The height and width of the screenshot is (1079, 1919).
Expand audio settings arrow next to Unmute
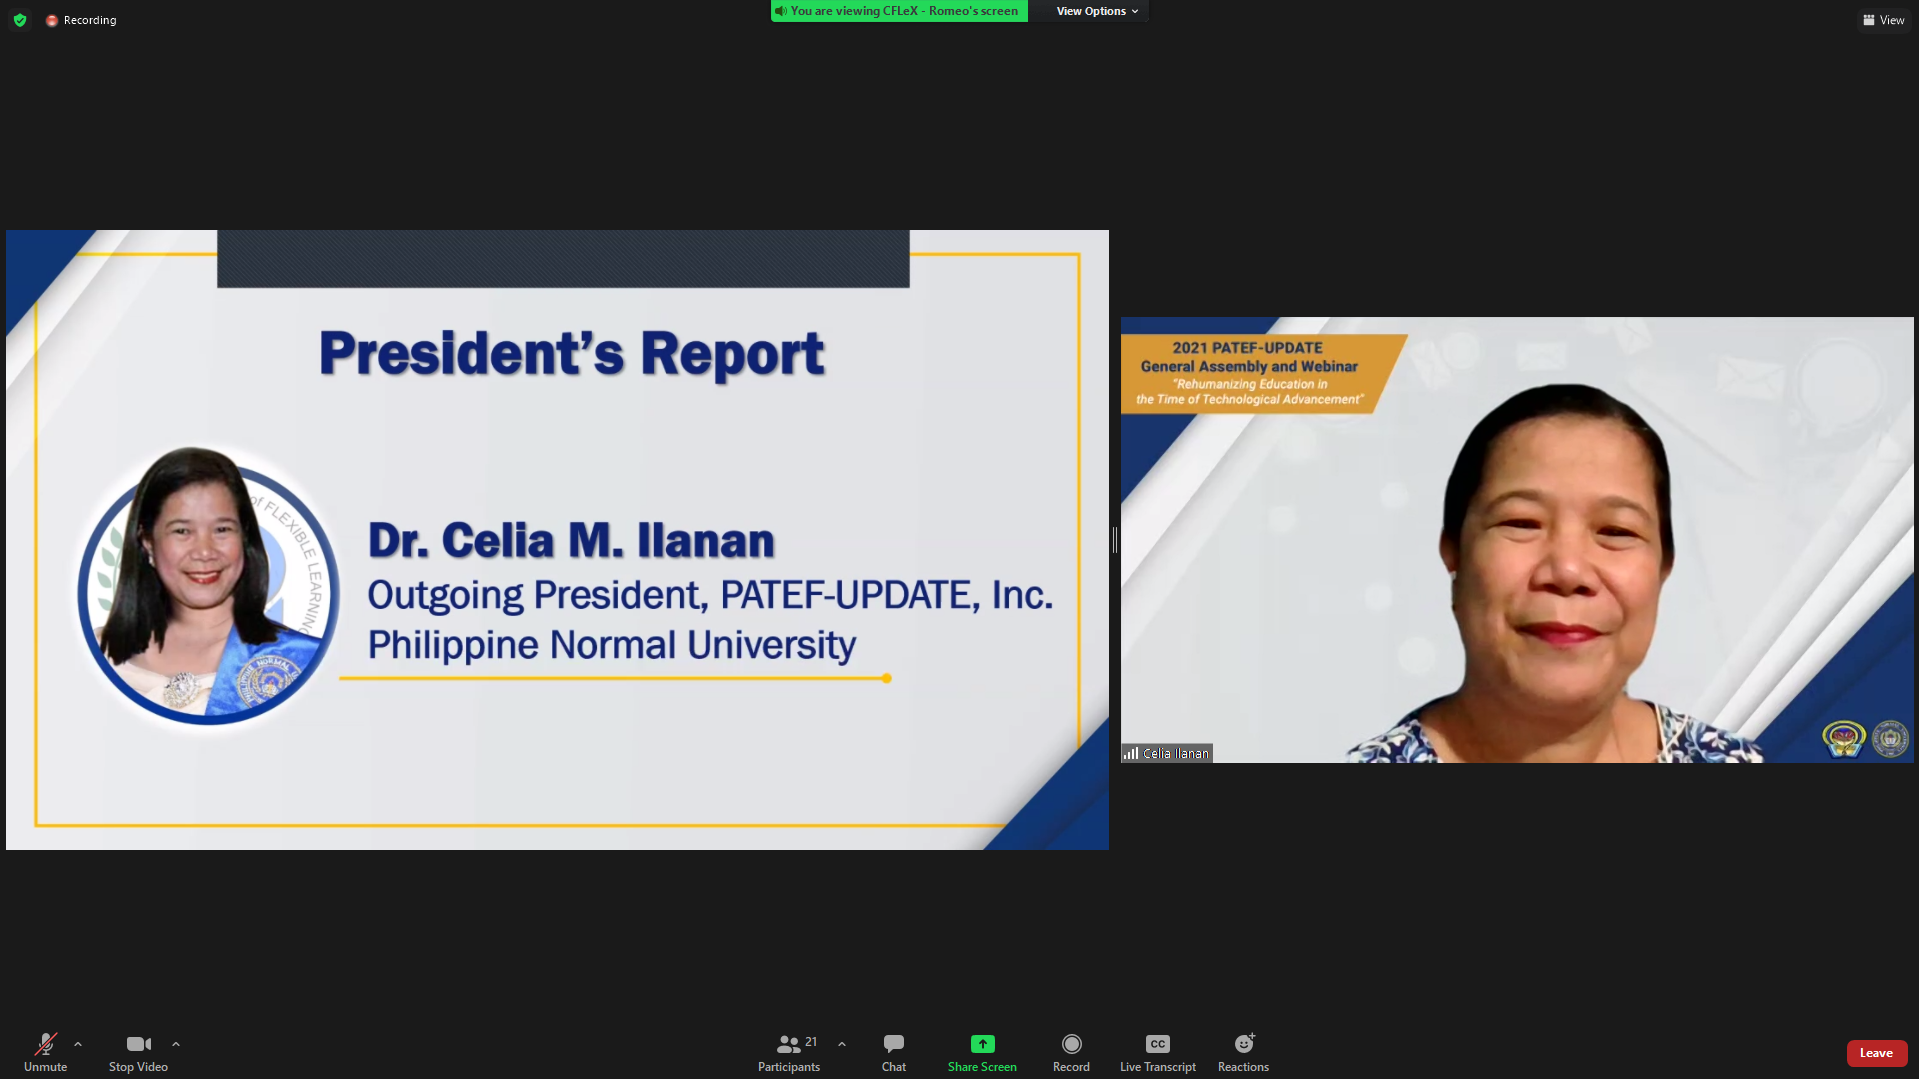pos(78,1044)
